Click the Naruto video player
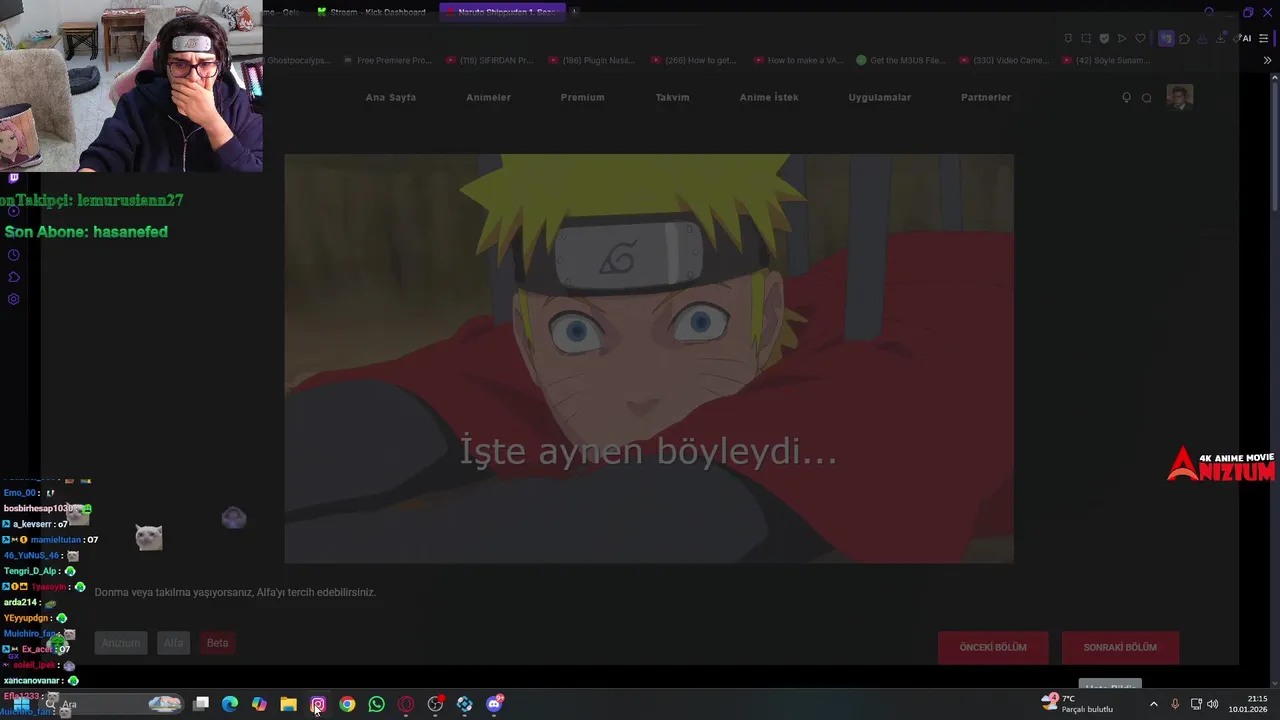 pos(649,358)
